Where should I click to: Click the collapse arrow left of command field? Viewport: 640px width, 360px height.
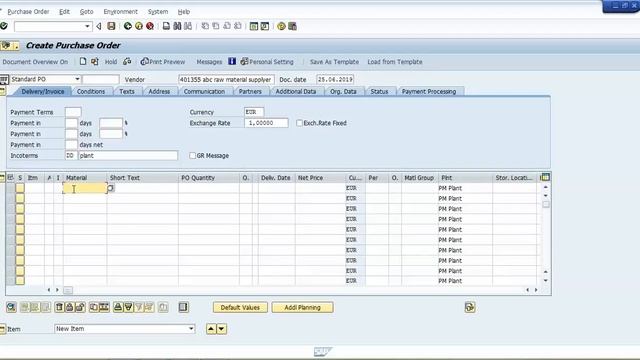[x=99, y=27]
